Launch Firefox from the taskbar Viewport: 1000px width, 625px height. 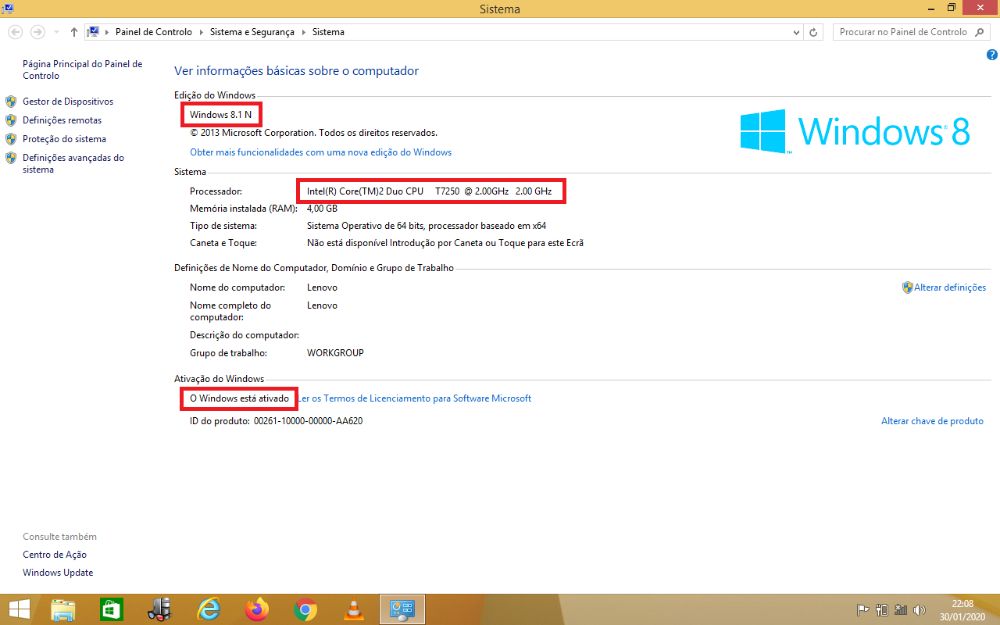(257, 610)
